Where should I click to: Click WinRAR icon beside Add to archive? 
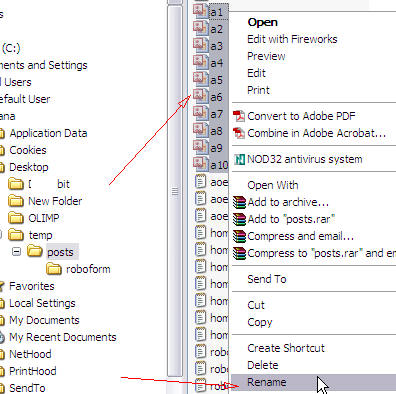click(239, 202)
